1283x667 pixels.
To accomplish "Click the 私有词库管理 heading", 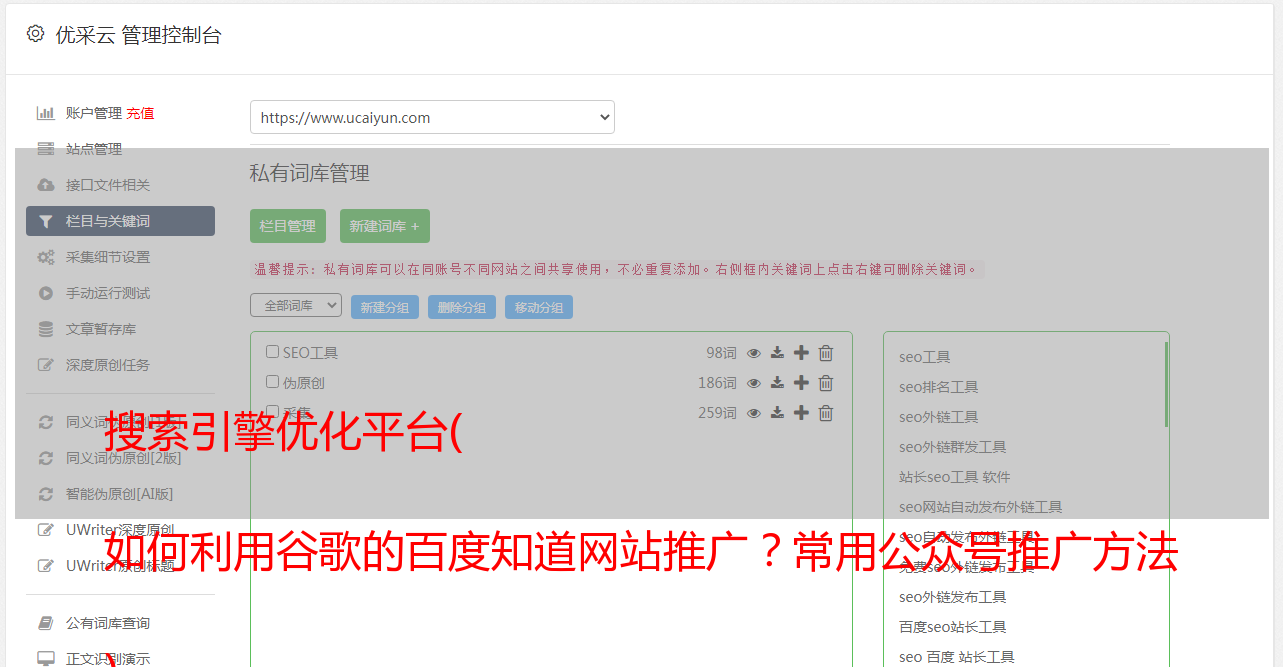I will point(310,173).
